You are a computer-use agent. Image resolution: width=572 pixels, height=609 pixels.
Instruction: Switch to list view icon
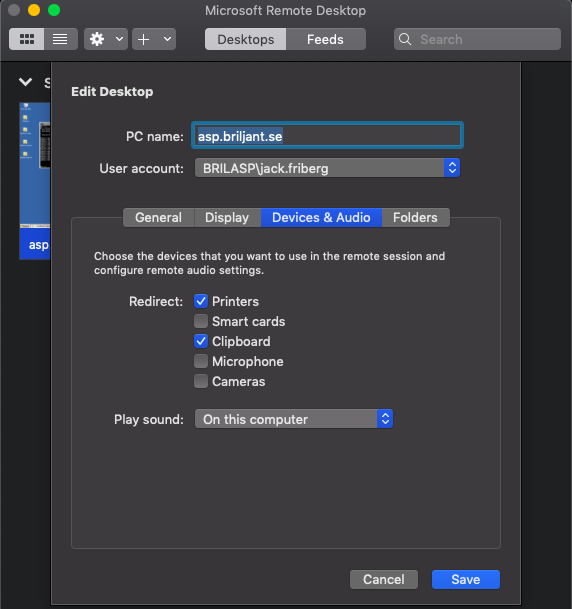pos(60,39)
